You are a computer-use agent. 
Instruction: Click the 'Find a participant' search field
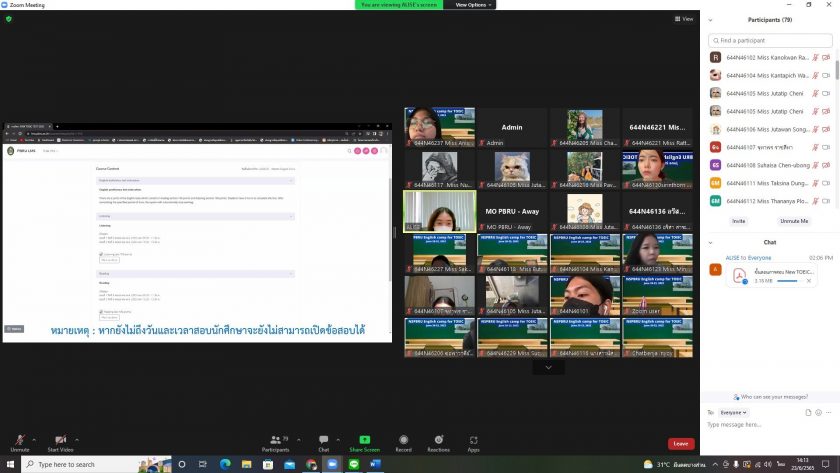point(770,40)
